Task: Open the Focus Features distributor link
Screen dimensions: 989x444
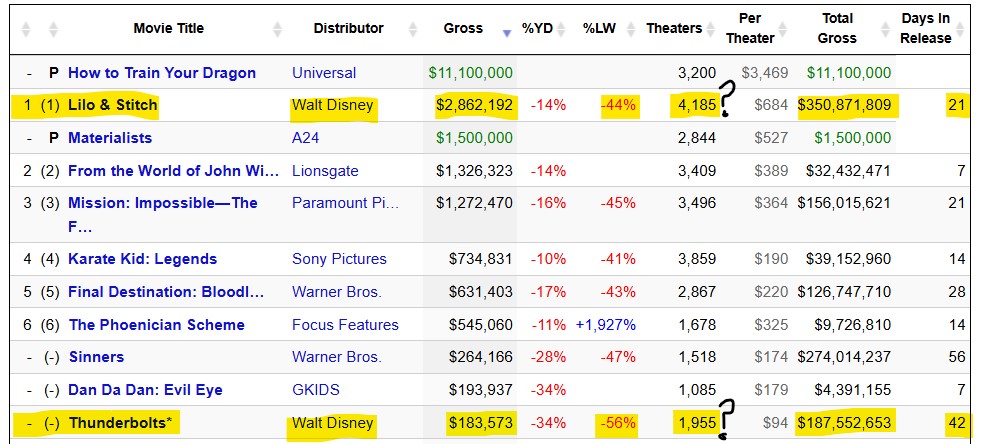Action: point(345,325)
